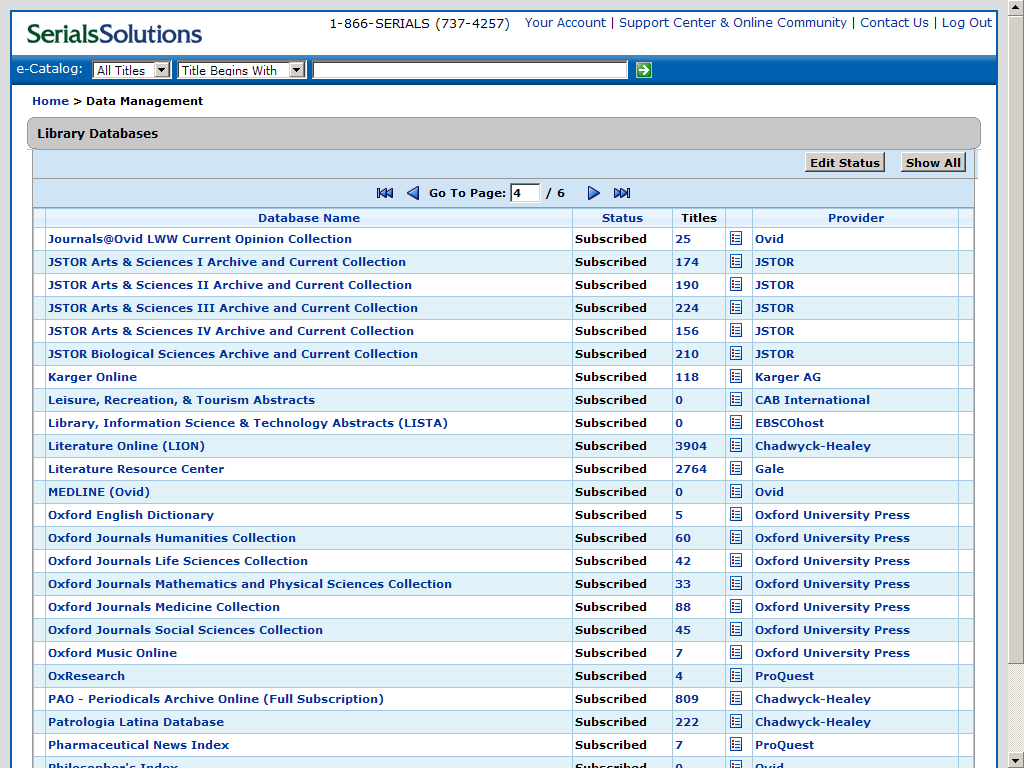Open the Title Begins With dropdown
1024x768 pixels.
242,70
